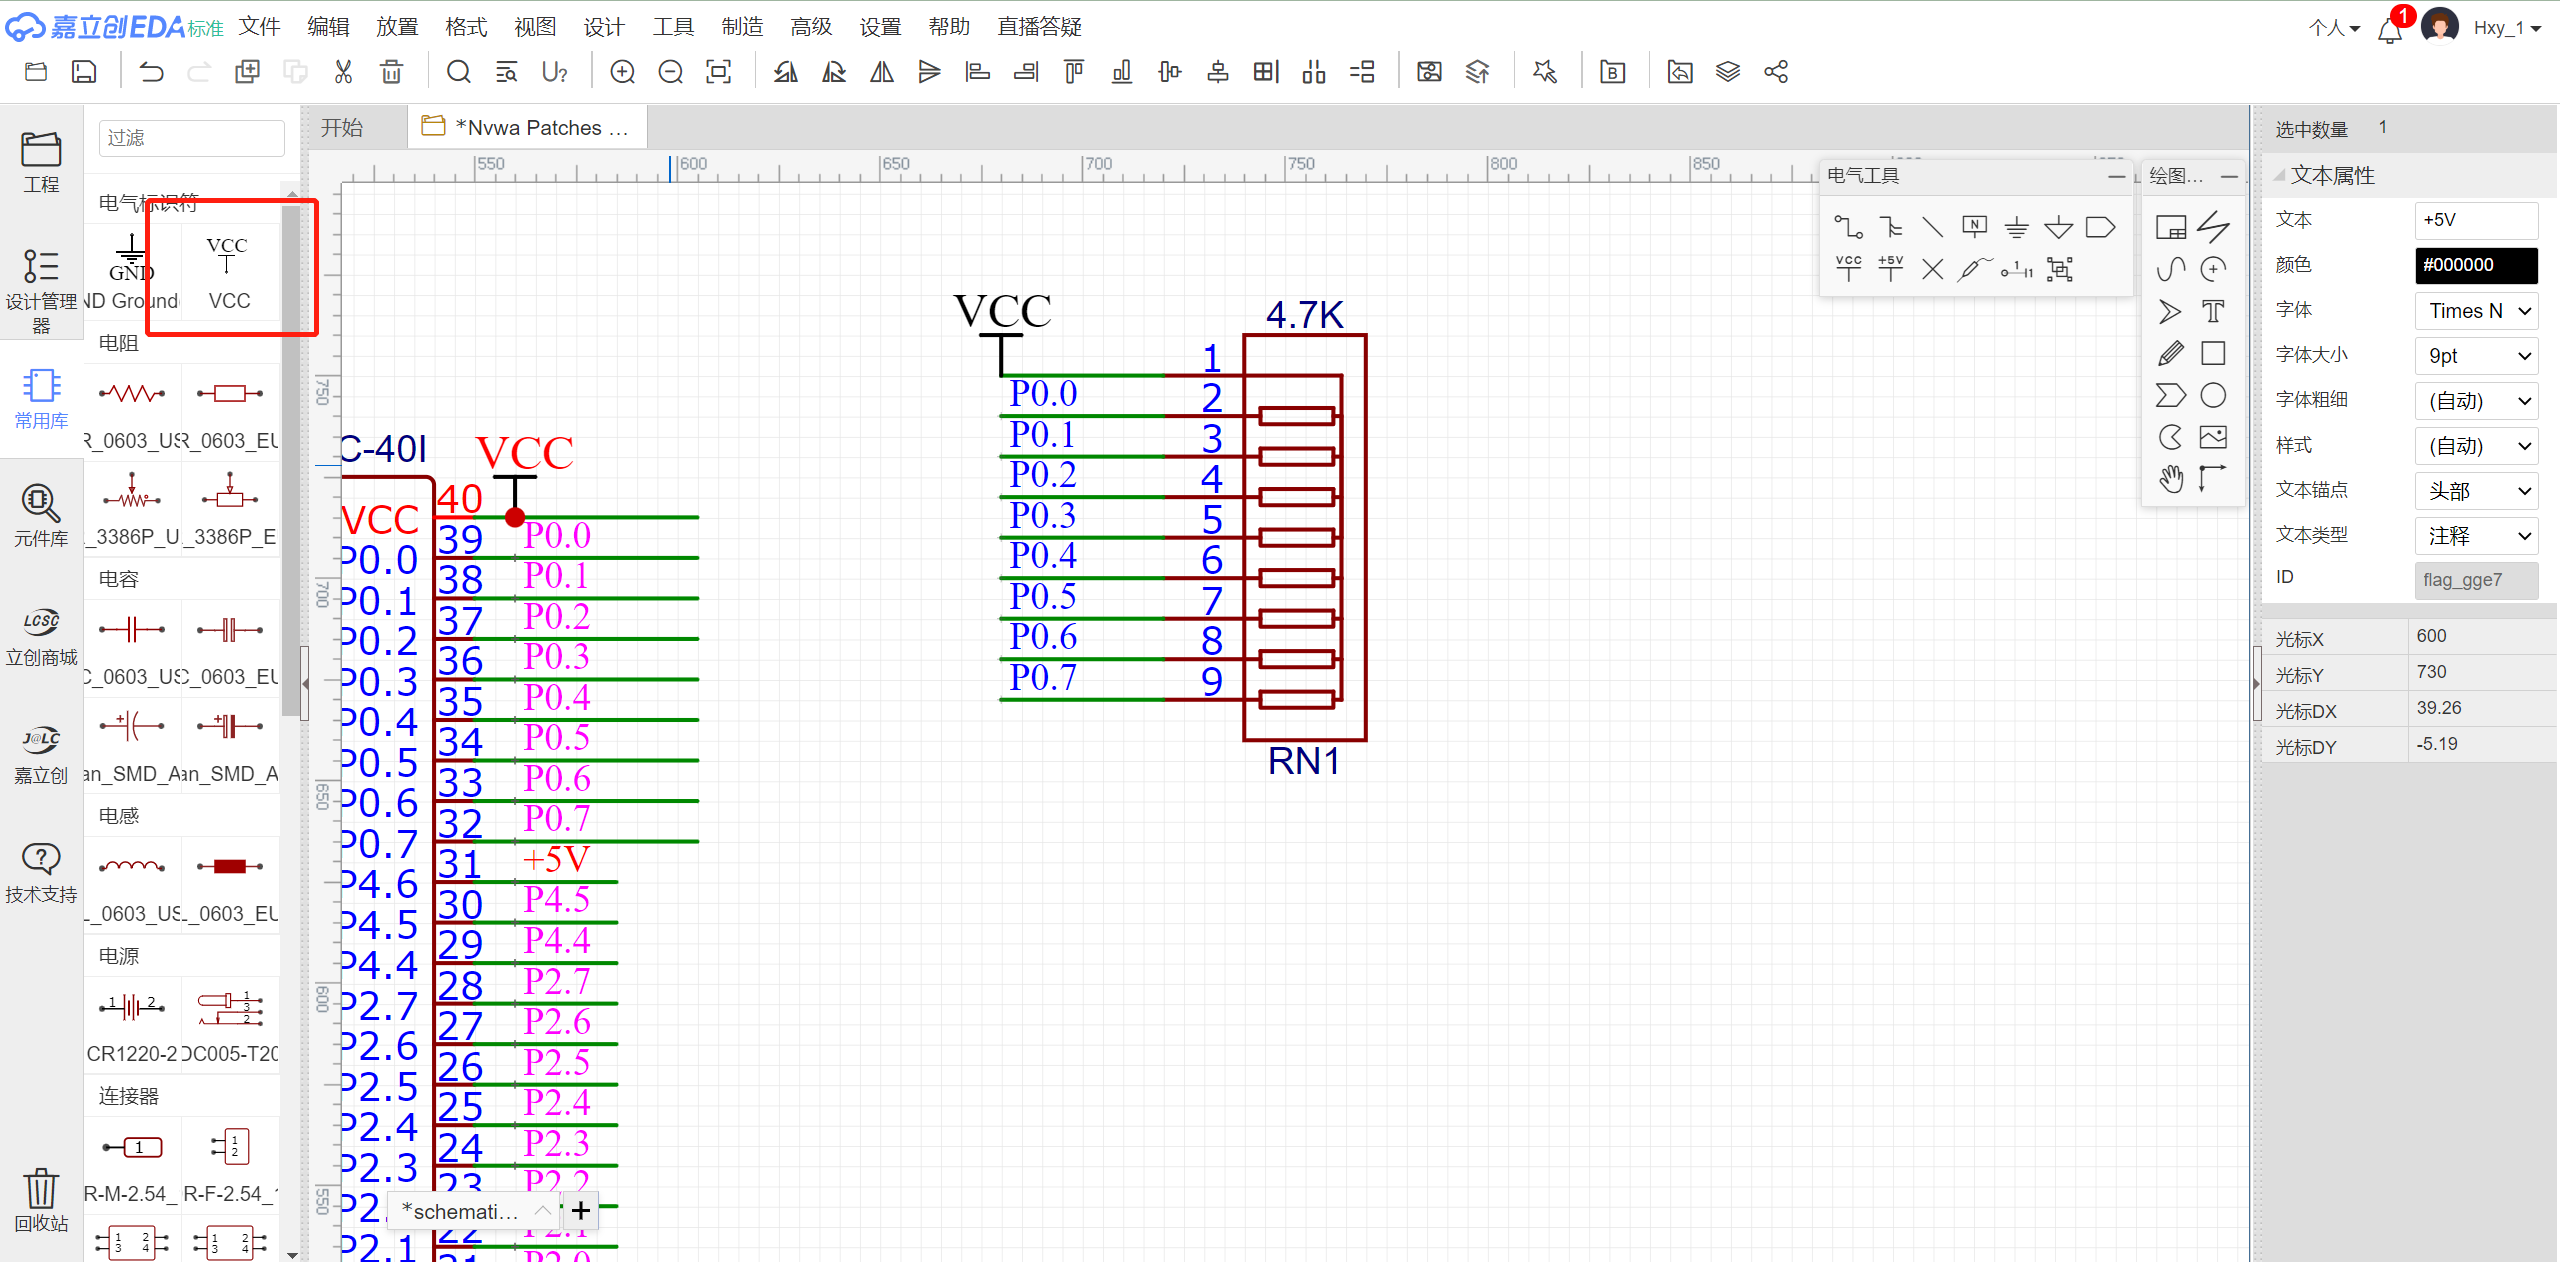Open the 放置 menu
The image size is (2560, 1262).
click(396, 27)
